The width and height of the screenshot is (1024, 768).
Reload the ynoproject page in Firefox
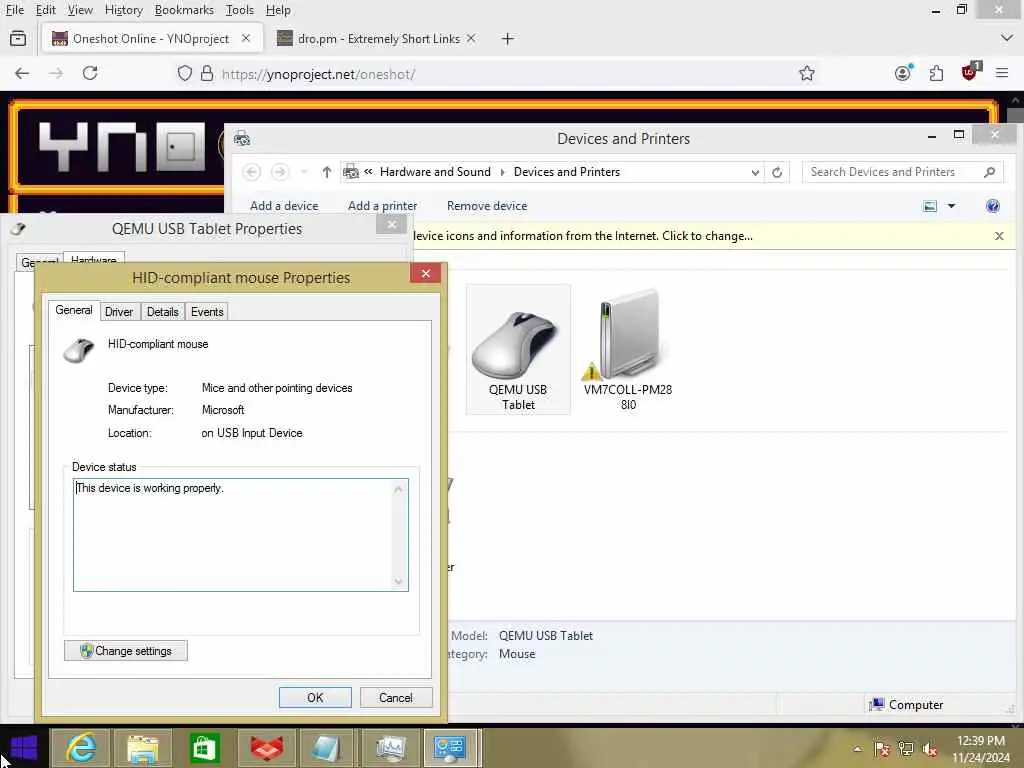(x=90, y=74)
